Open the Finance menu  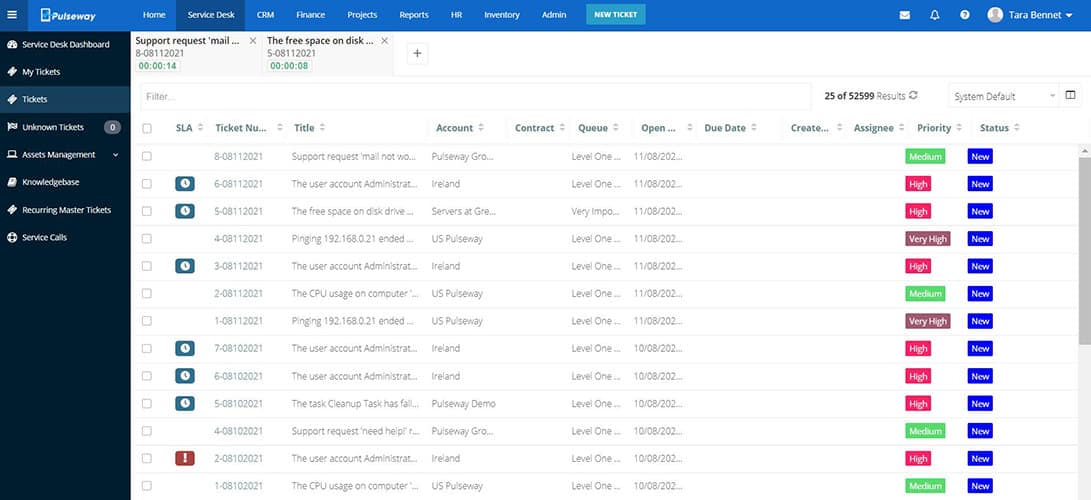coord(310,15)
